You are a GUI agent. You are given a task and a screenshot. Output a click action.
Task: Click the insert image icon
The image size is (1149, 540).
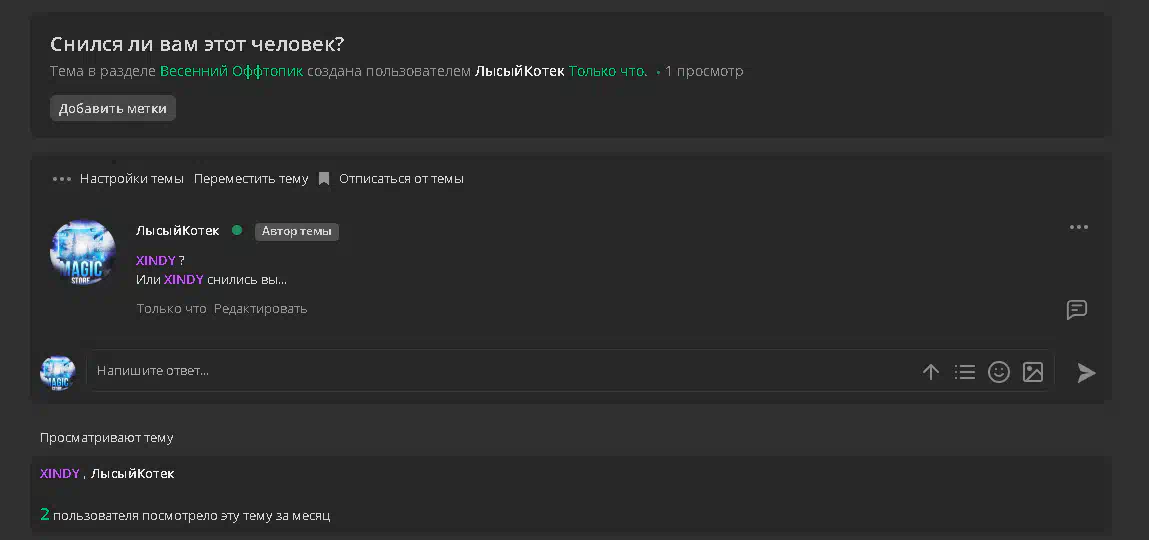click(x=1032, y=372)
